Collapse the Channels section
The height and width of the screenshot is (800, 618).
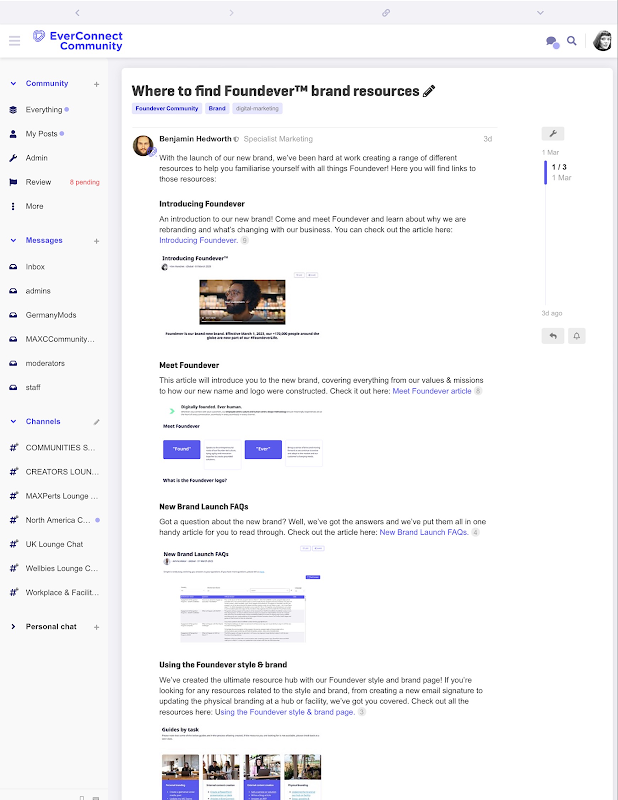13,421
